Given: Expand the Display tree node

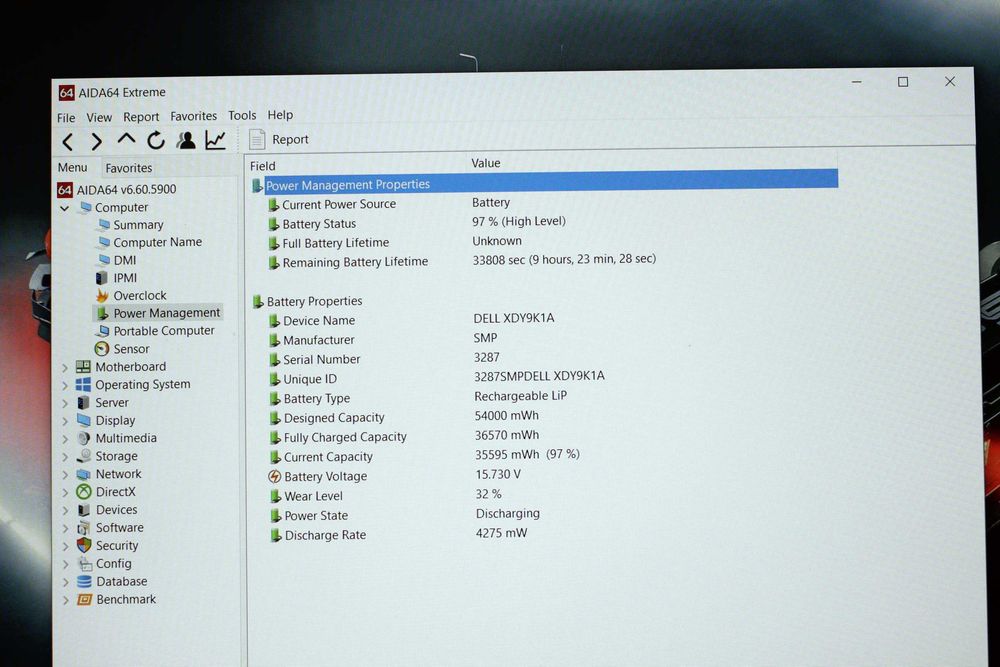Looking at the screenshot, I should 65,421.
